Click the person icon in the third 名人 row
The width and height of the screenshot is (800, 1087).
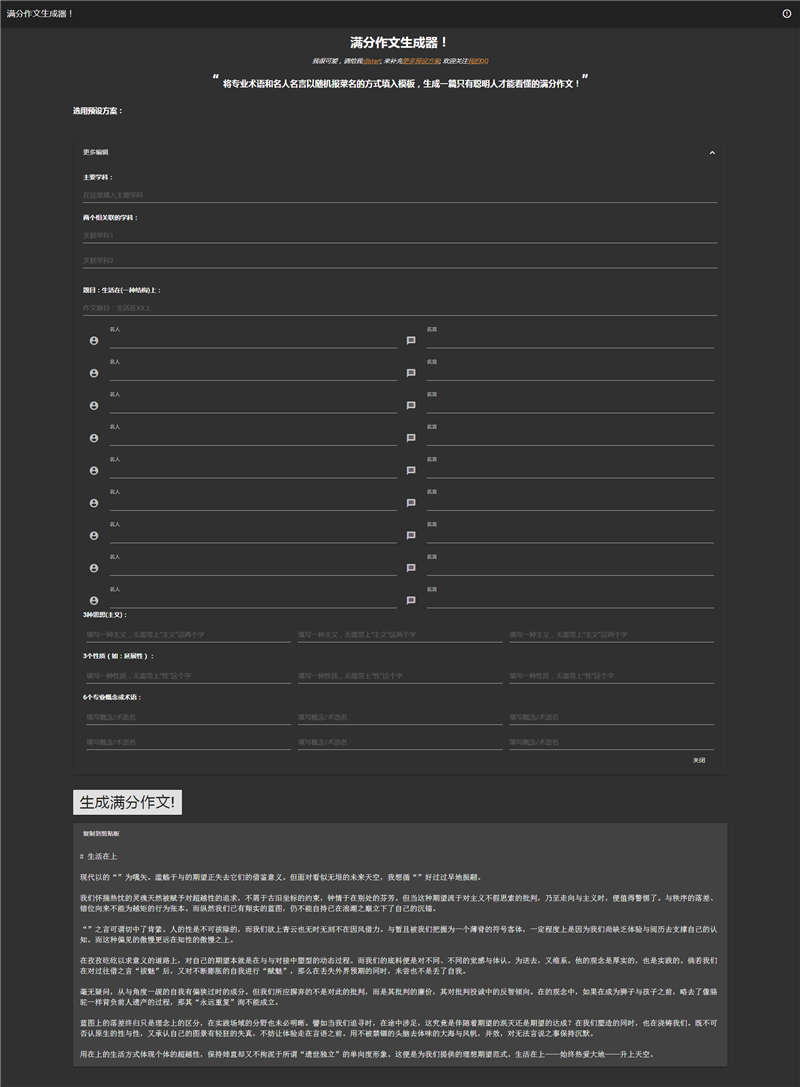[94, 406]
